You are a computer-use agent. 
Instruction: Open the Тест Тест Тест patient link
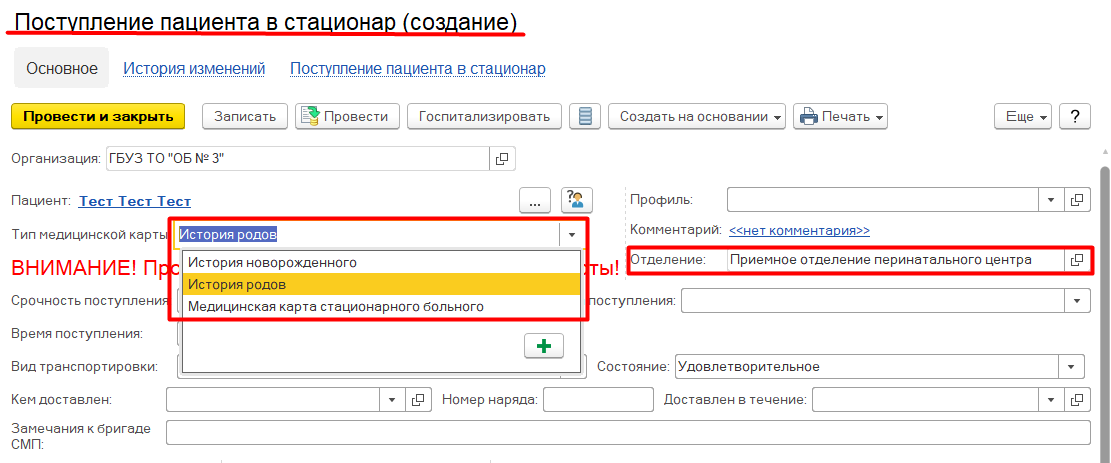[x=135, y=201]
